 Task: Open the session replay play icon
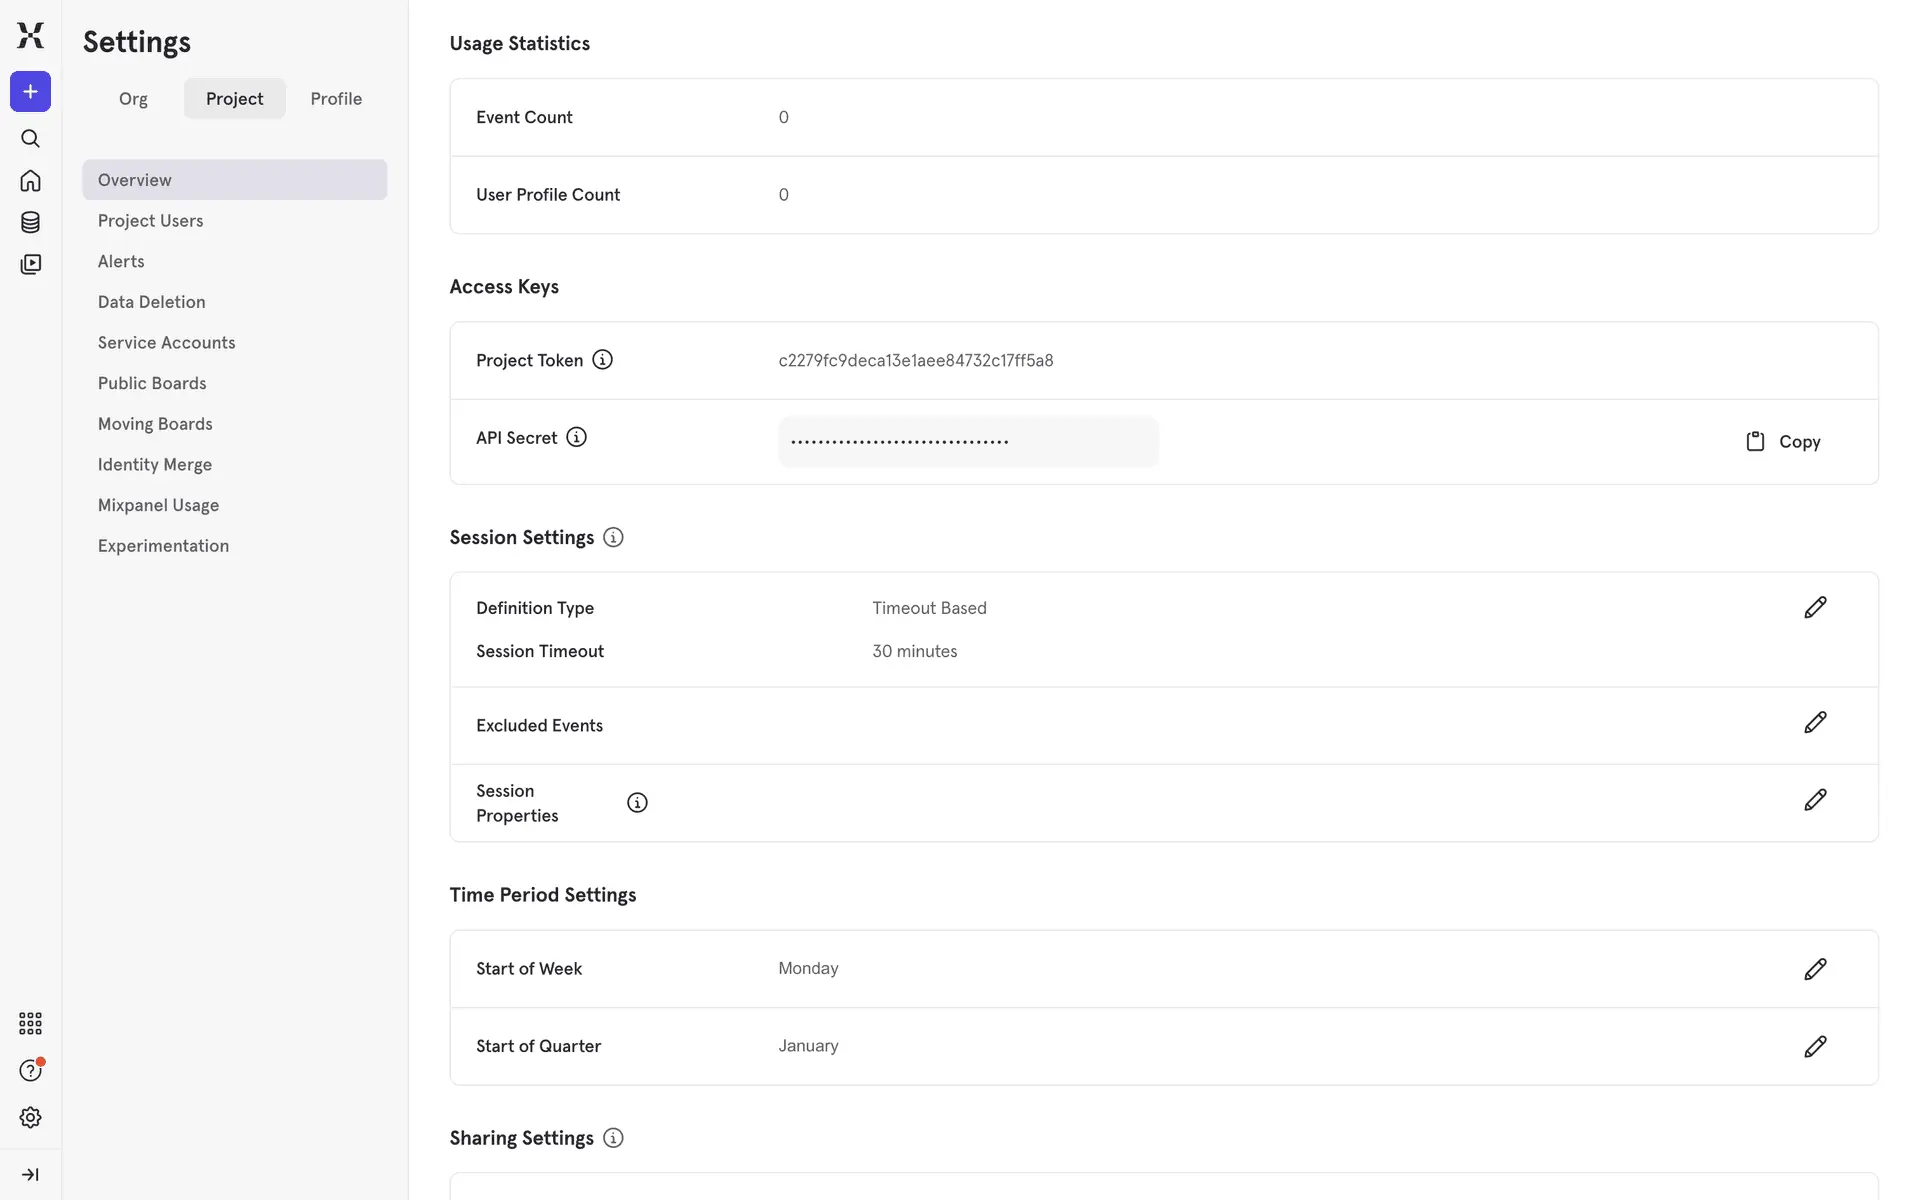[x=30, y=264]
